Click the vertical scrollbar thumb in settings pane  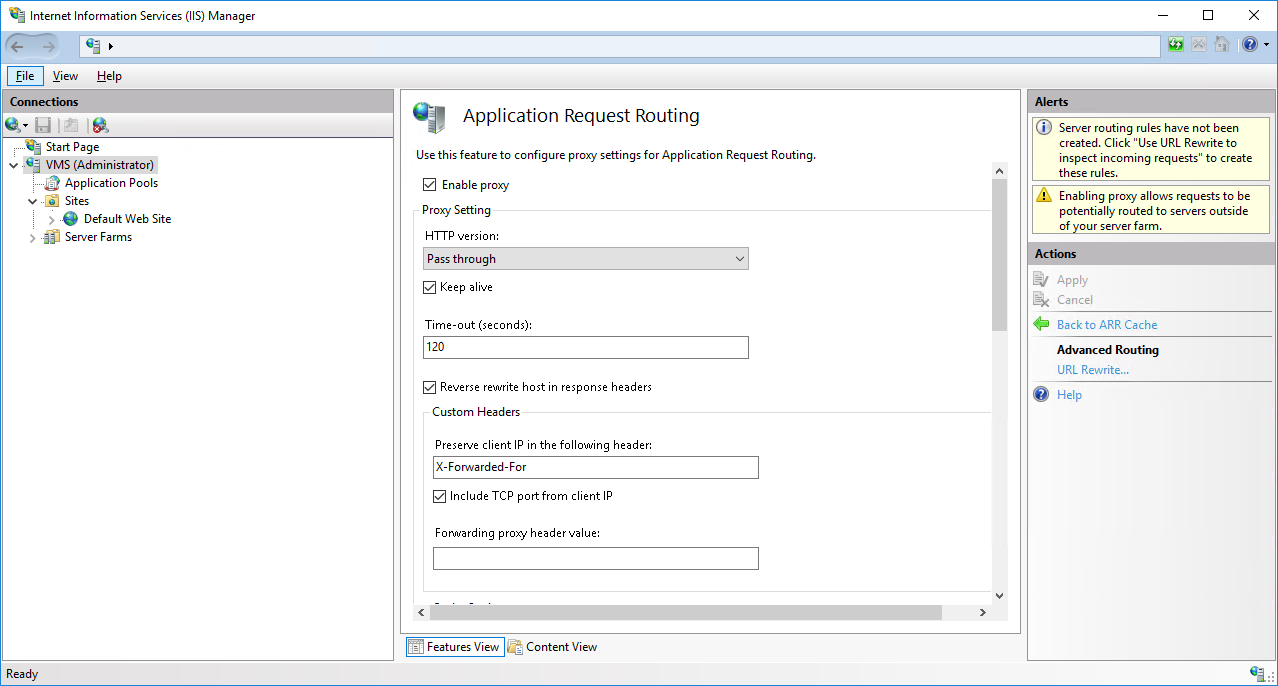pos(1000,255)
